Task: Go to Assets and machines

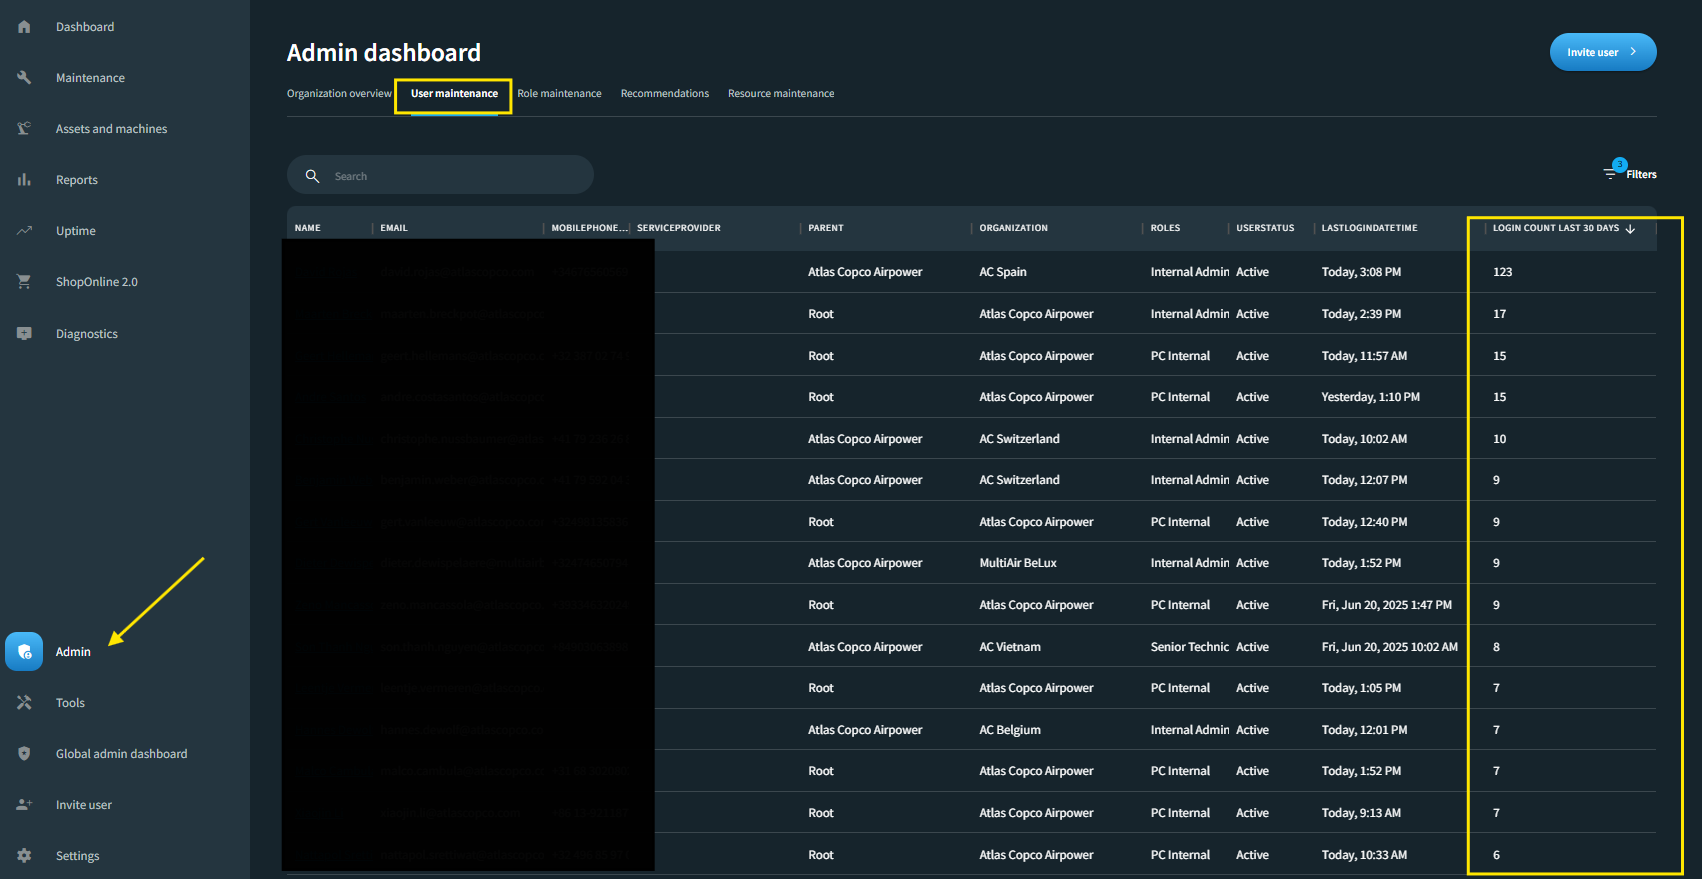Action: point(112,129)
